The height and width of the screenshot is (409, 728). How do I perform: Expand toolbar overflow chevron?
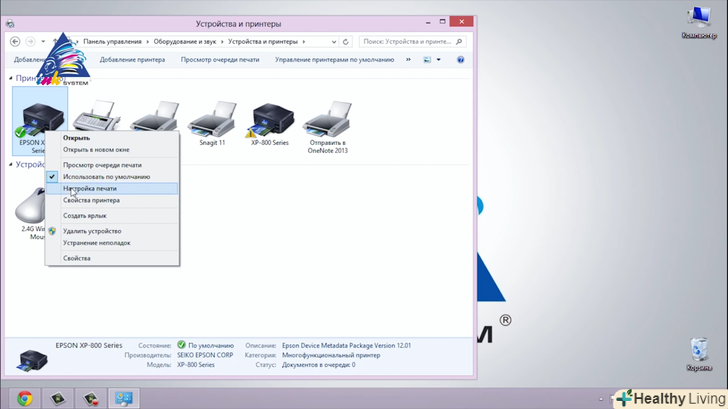point(408,59)
